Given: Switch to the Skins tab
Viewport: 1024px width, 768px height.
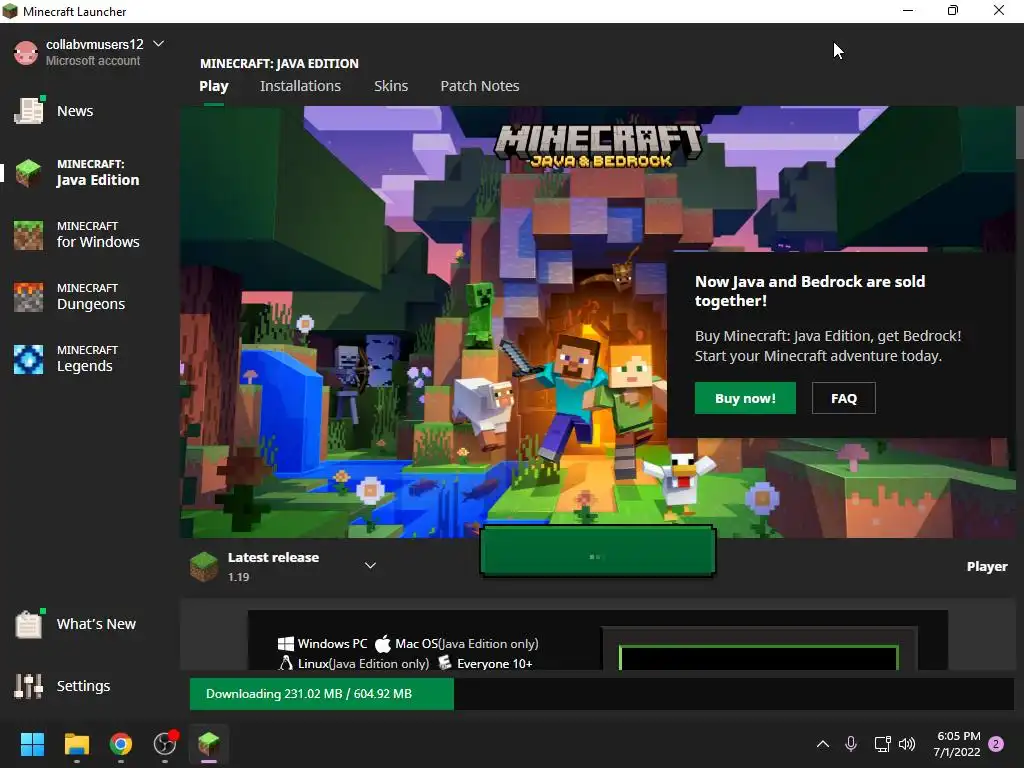Looking at the screenshot, I should point(391,86).
